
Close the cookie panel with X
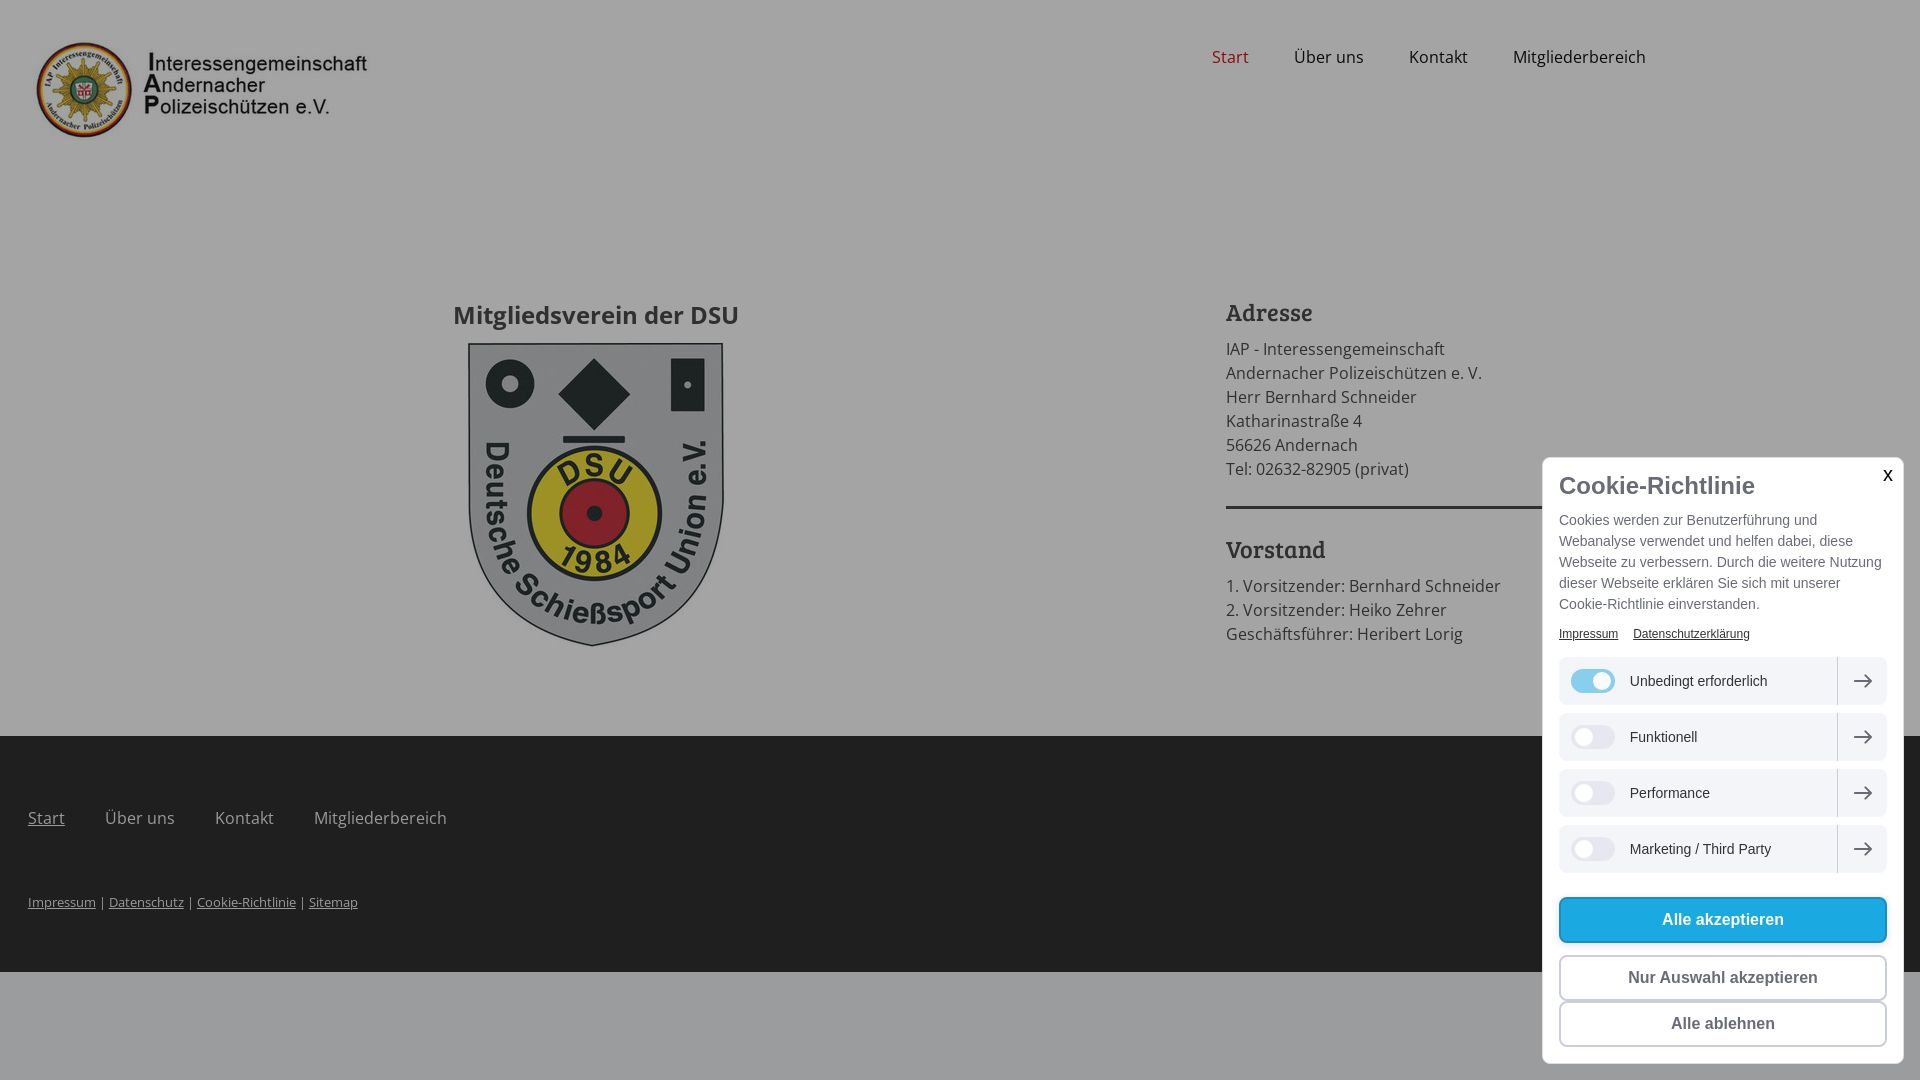1887,476
